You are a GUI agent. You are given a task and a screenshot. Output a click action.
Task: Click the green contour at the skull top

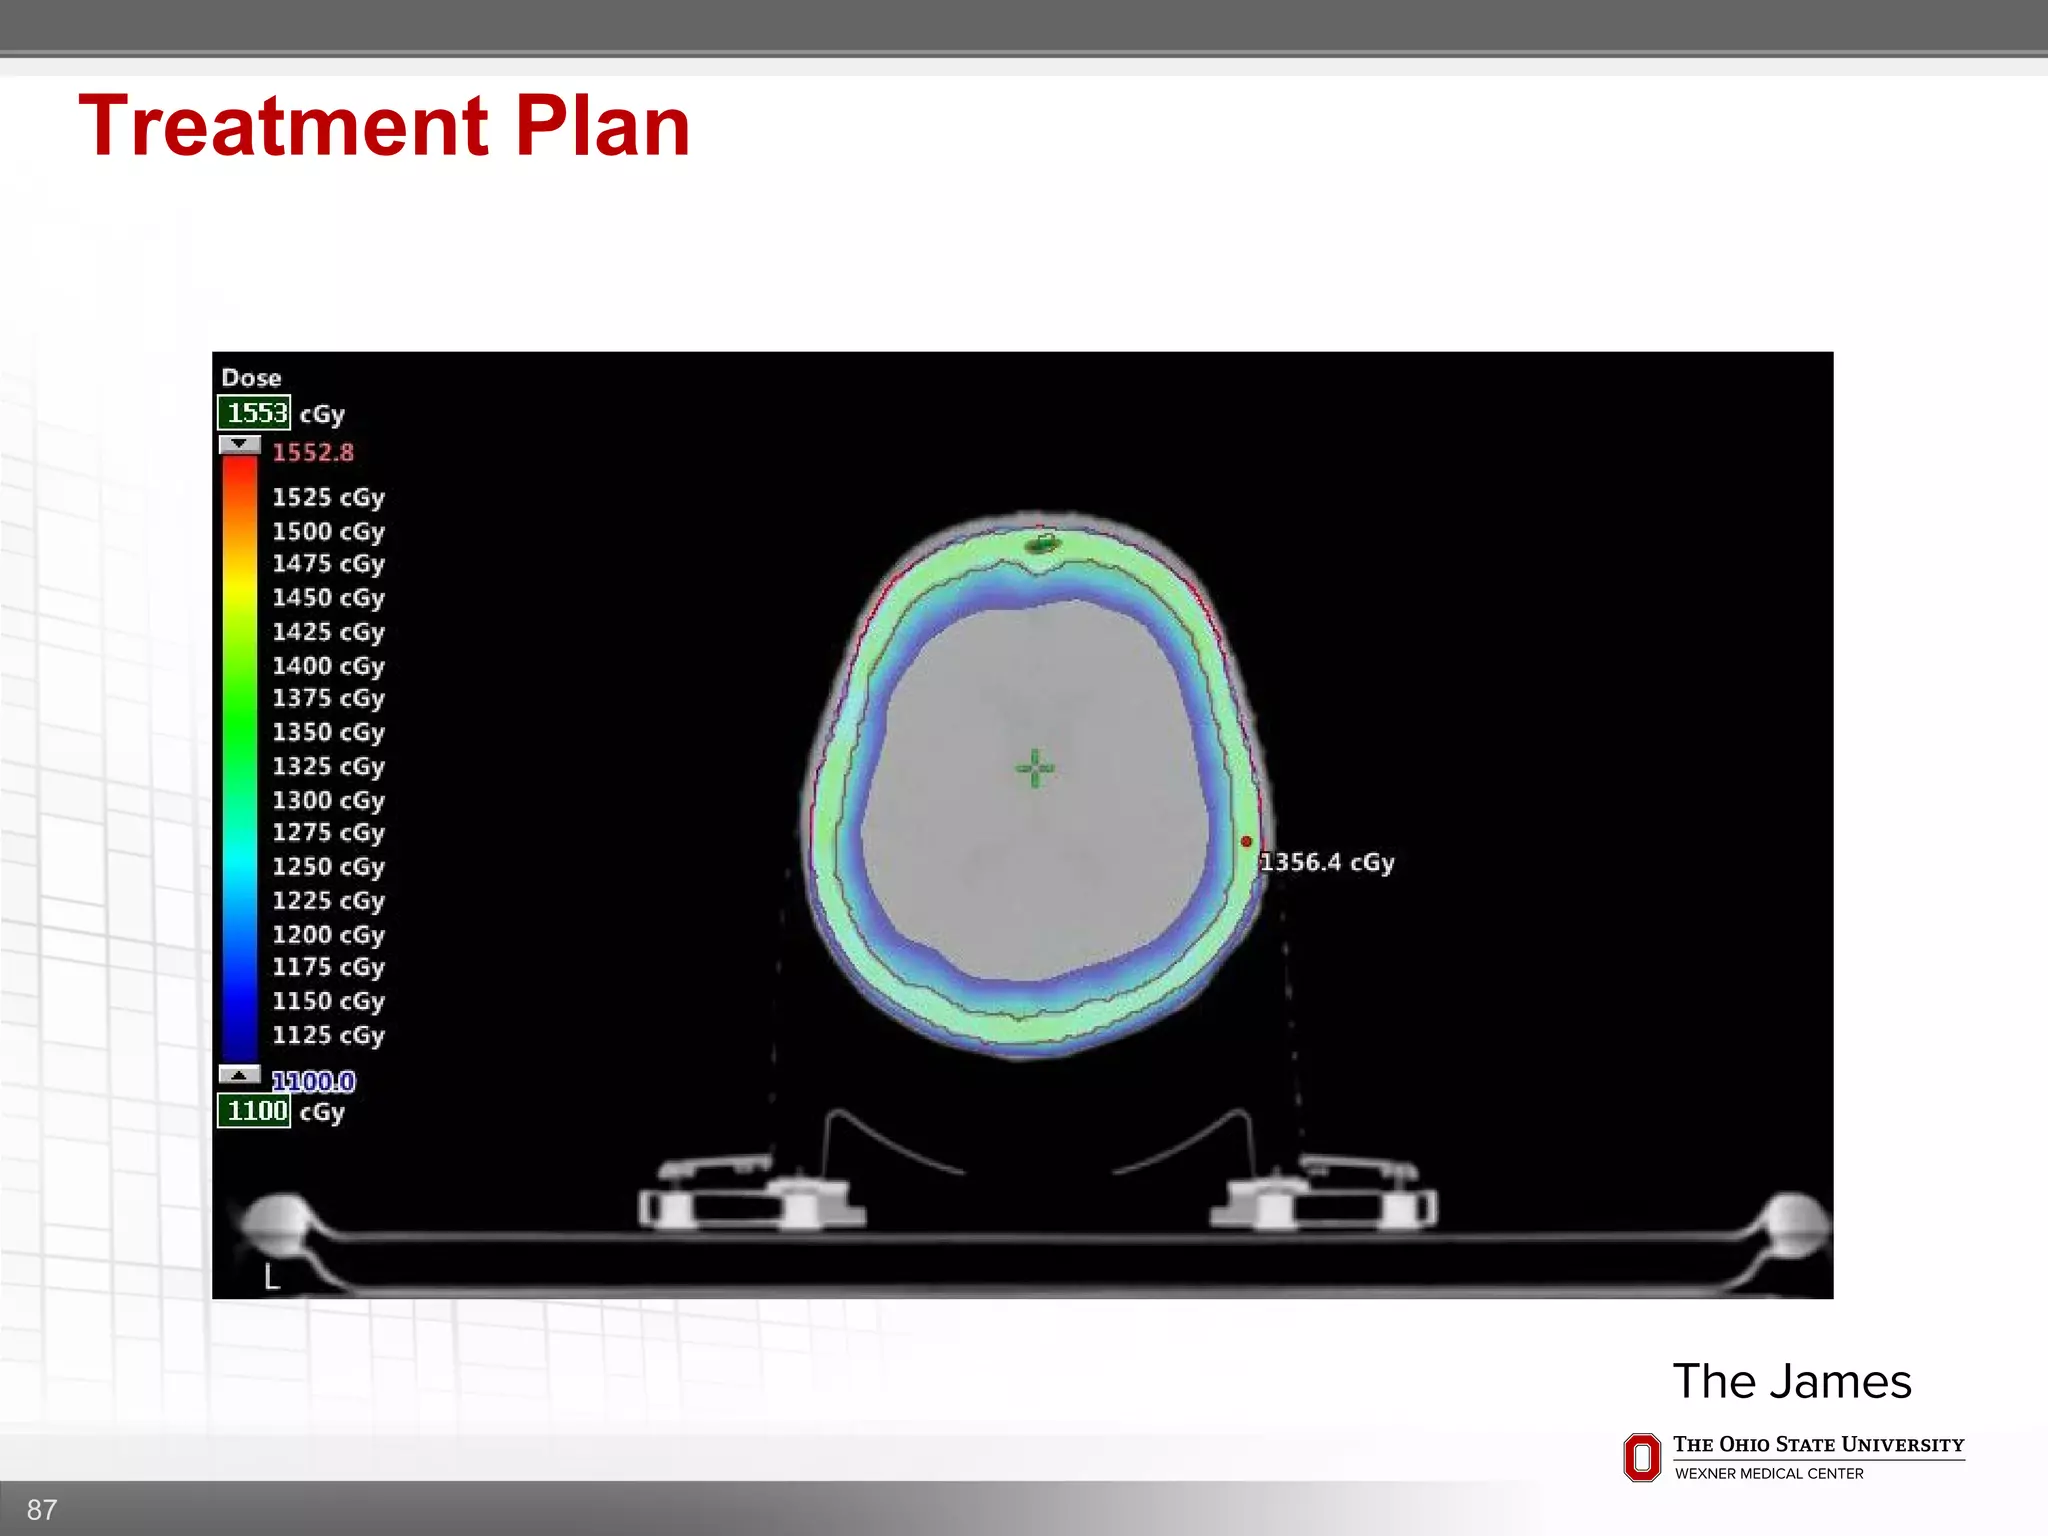(1043, 543)
